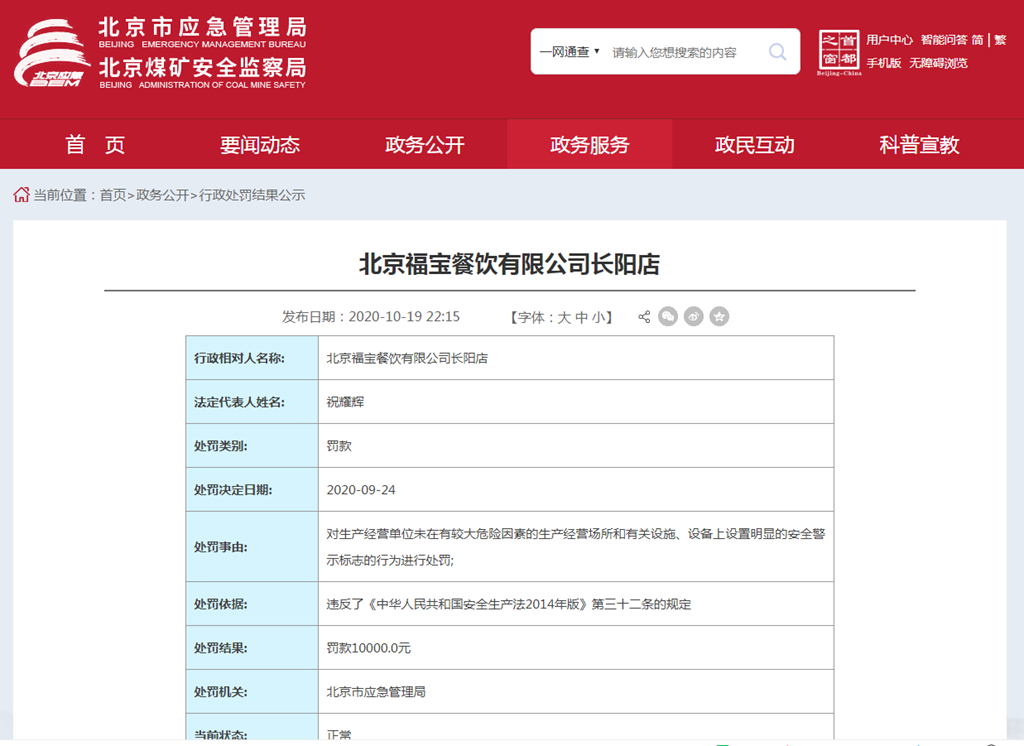Click the star favorite share icon
This screenshot has height=746, width=1024.
pyautogui.click(x=719, y=317)
